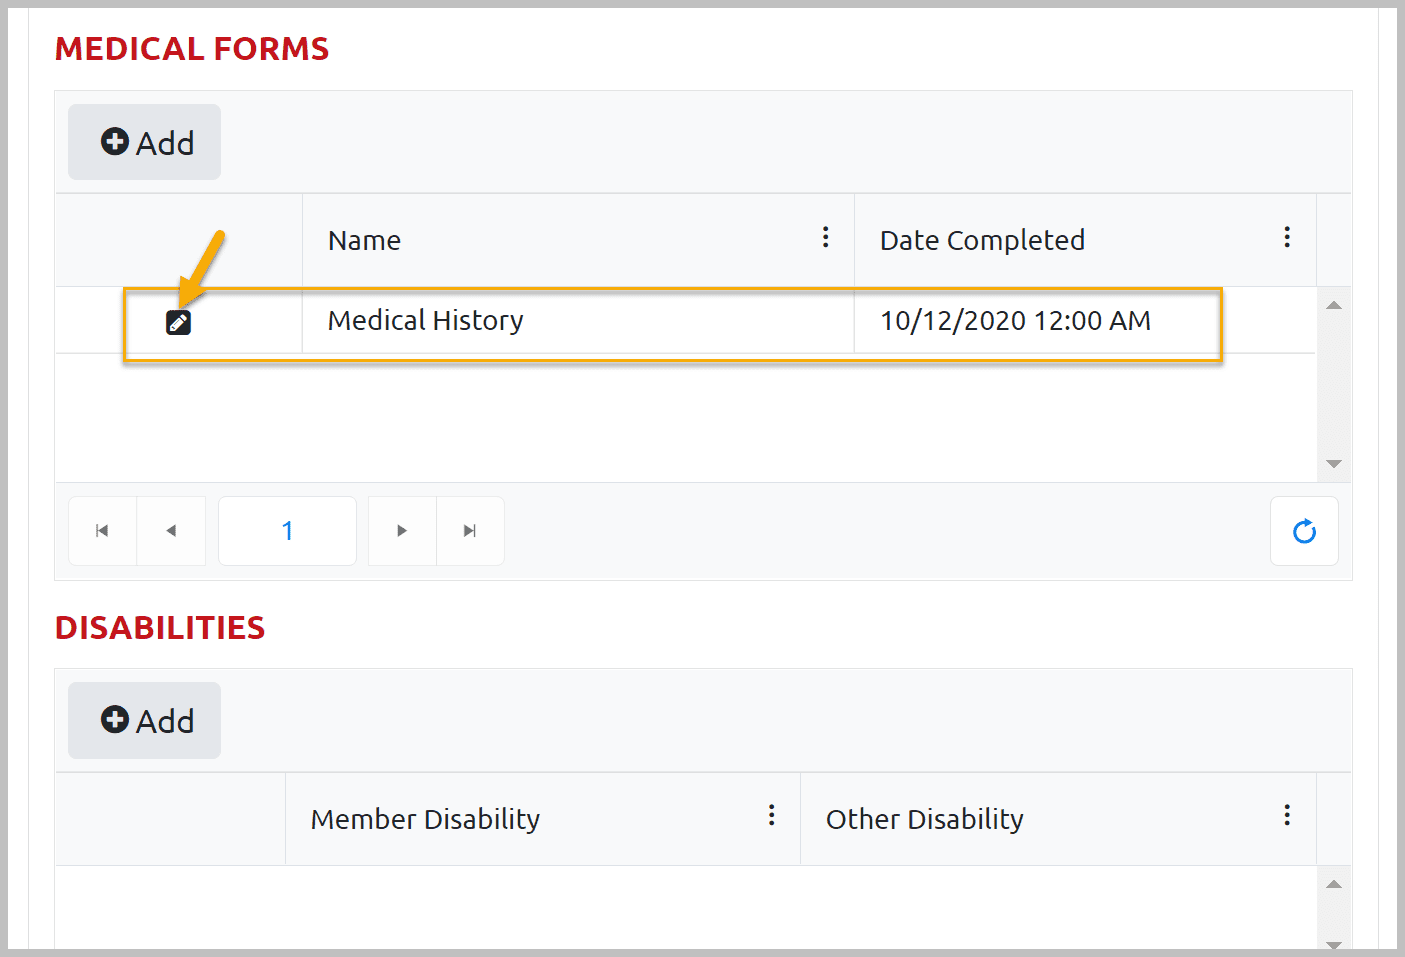
Task: Open Member Disability column options menu
Action: (771, 815)
